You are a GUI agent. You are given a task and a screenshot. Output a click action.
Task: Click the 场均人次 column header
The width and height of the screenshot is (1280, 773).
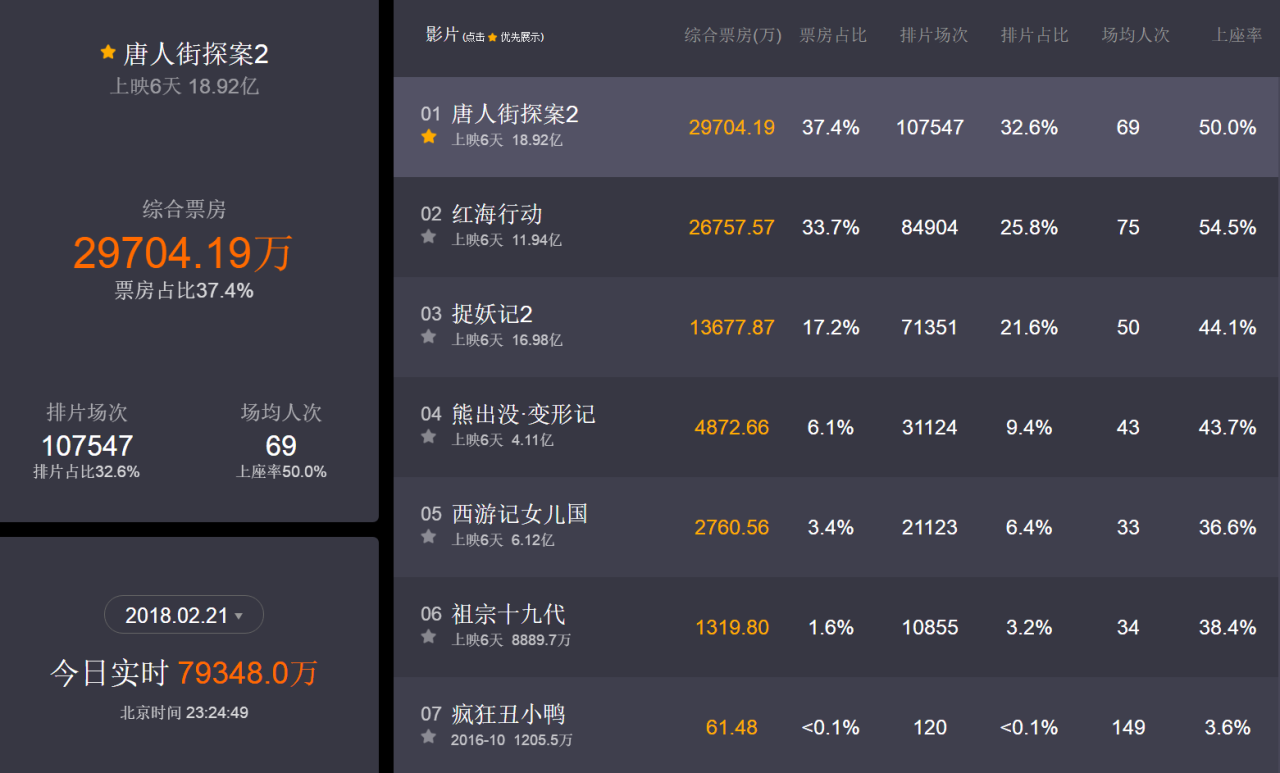tap(1135, 36)
